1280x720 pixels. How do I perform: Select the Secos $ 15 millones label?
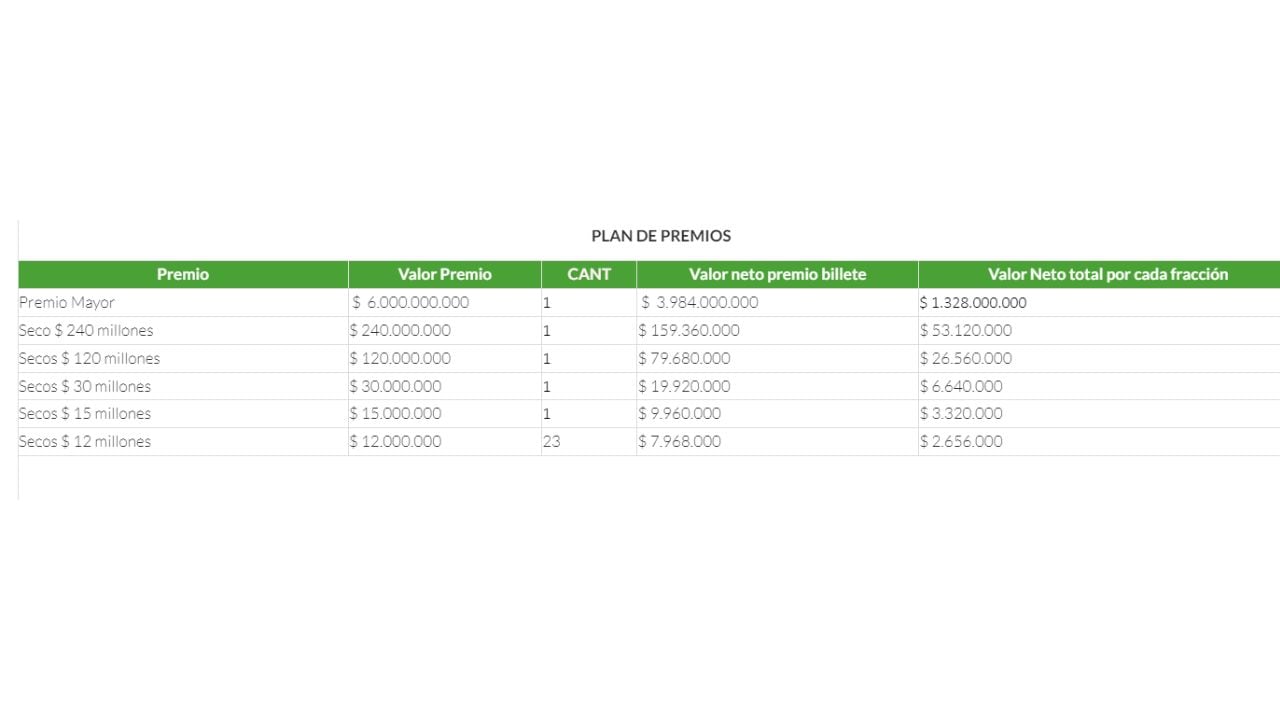[x=85, y=413]
